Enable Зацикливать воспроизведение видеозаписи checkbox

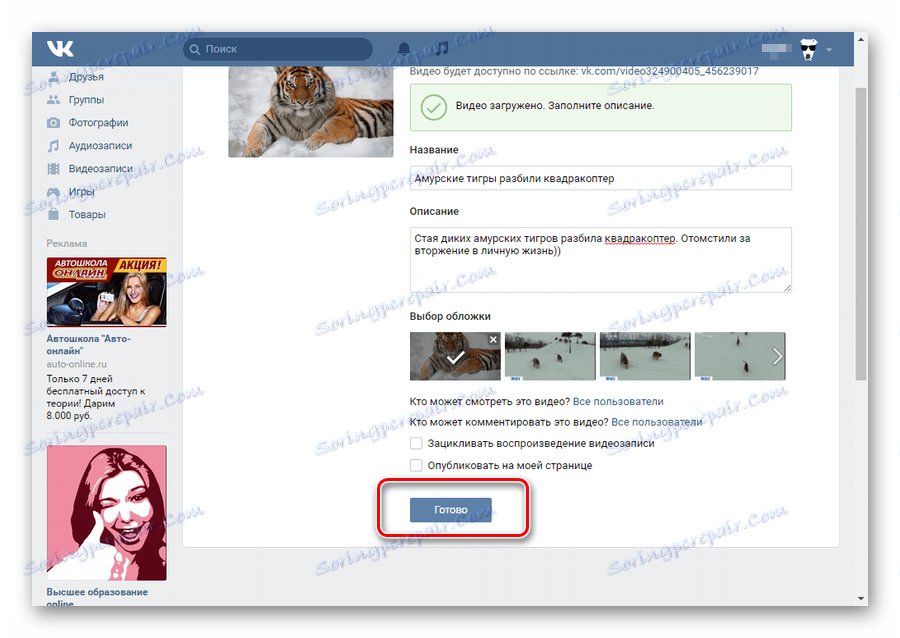416,444
